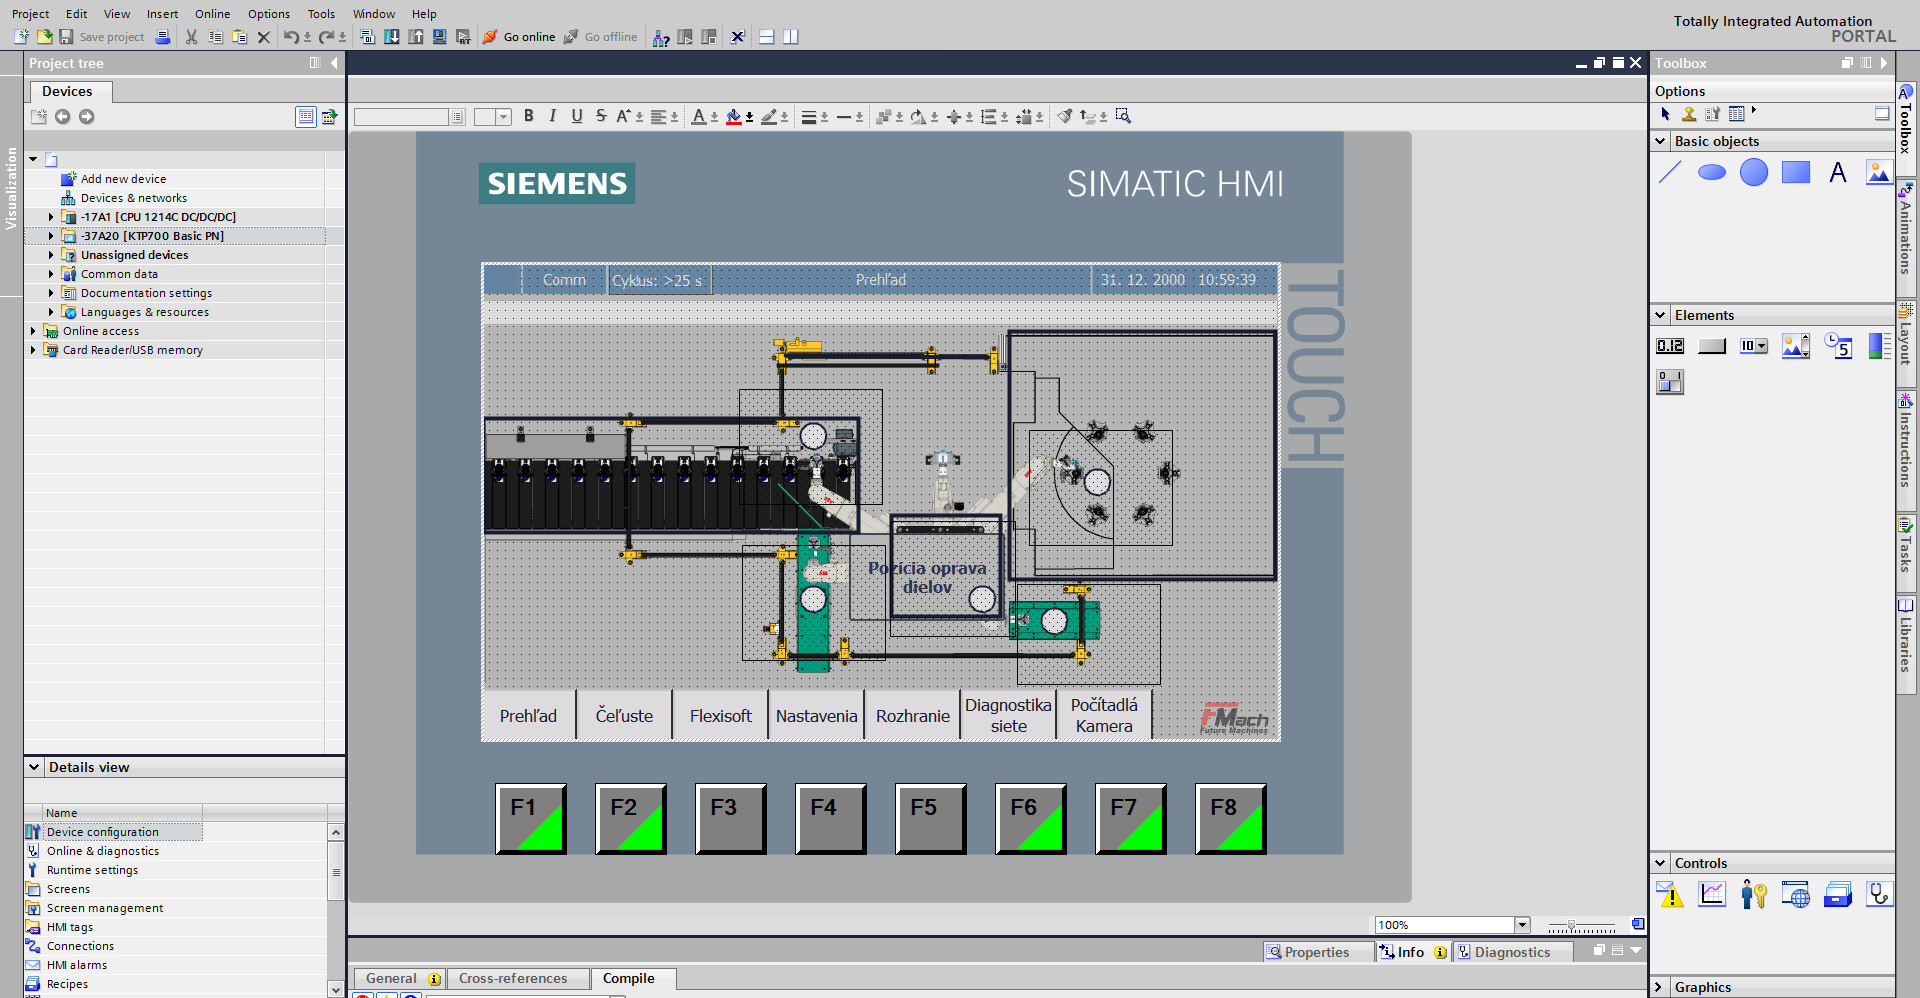Expand the -37A20 KTP700 Basic PN node
Viewport: 1920px width, 998px height.
coord(51,236)
